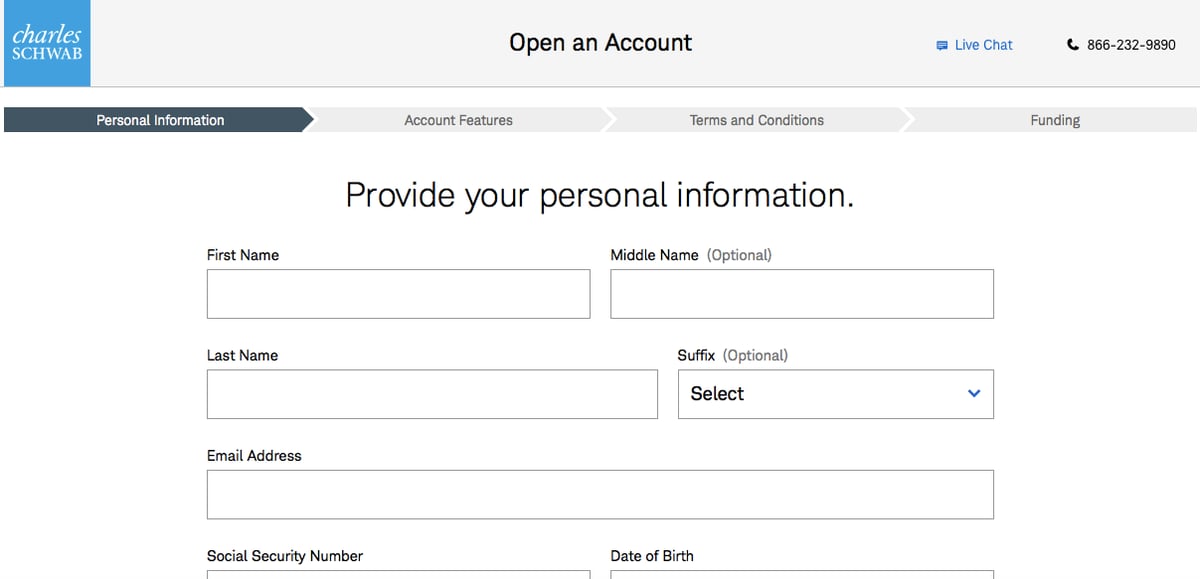Click the Social Security Number label
This screenshot has height=579, width=1200.
[285, 556]
